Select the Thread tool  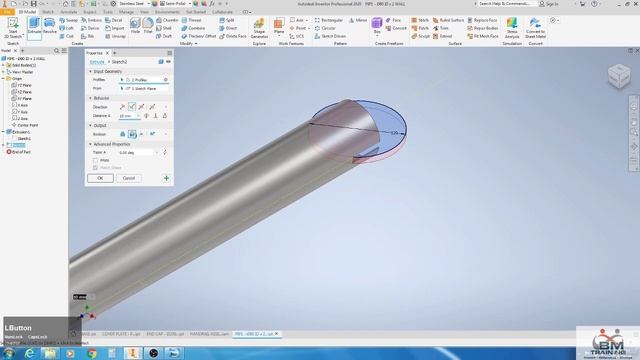[x=191, y=20]
